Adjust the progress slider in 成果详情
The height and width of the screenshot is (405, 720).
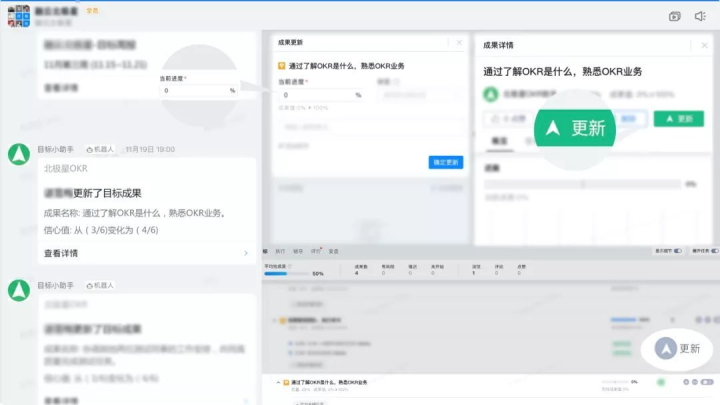click(583, 184)
